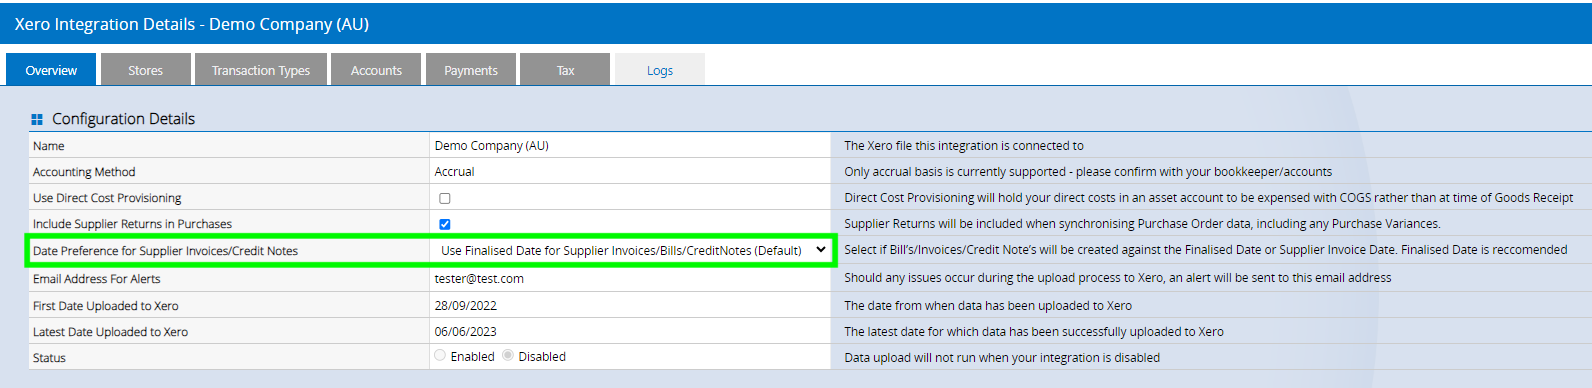Click latest upload date 06/06/2023
The image size is (1592, 388).
click(x=465, y=332)
